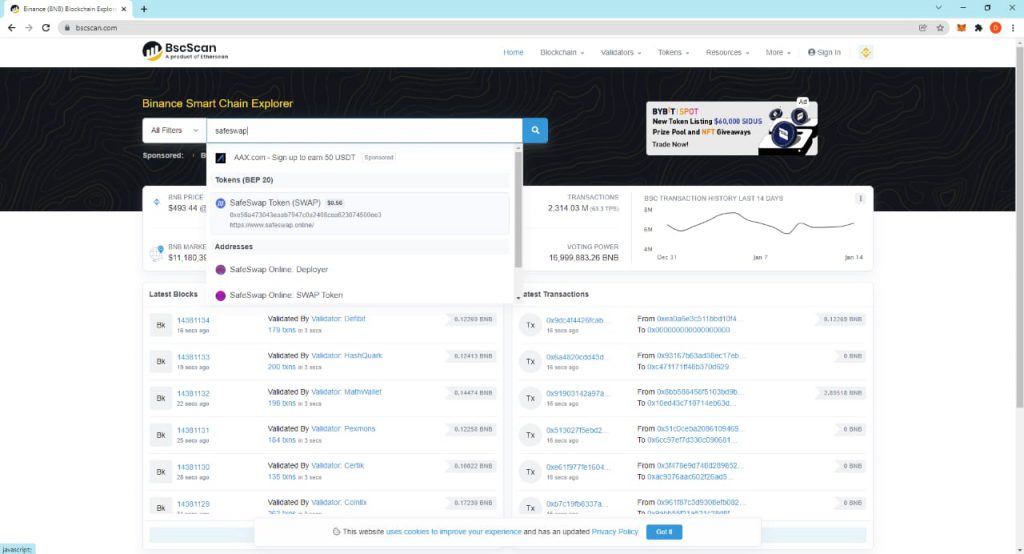This screenshot has width=1024, height=554.
Task: Open the Home nav item
Action: [x=513, y=52]
